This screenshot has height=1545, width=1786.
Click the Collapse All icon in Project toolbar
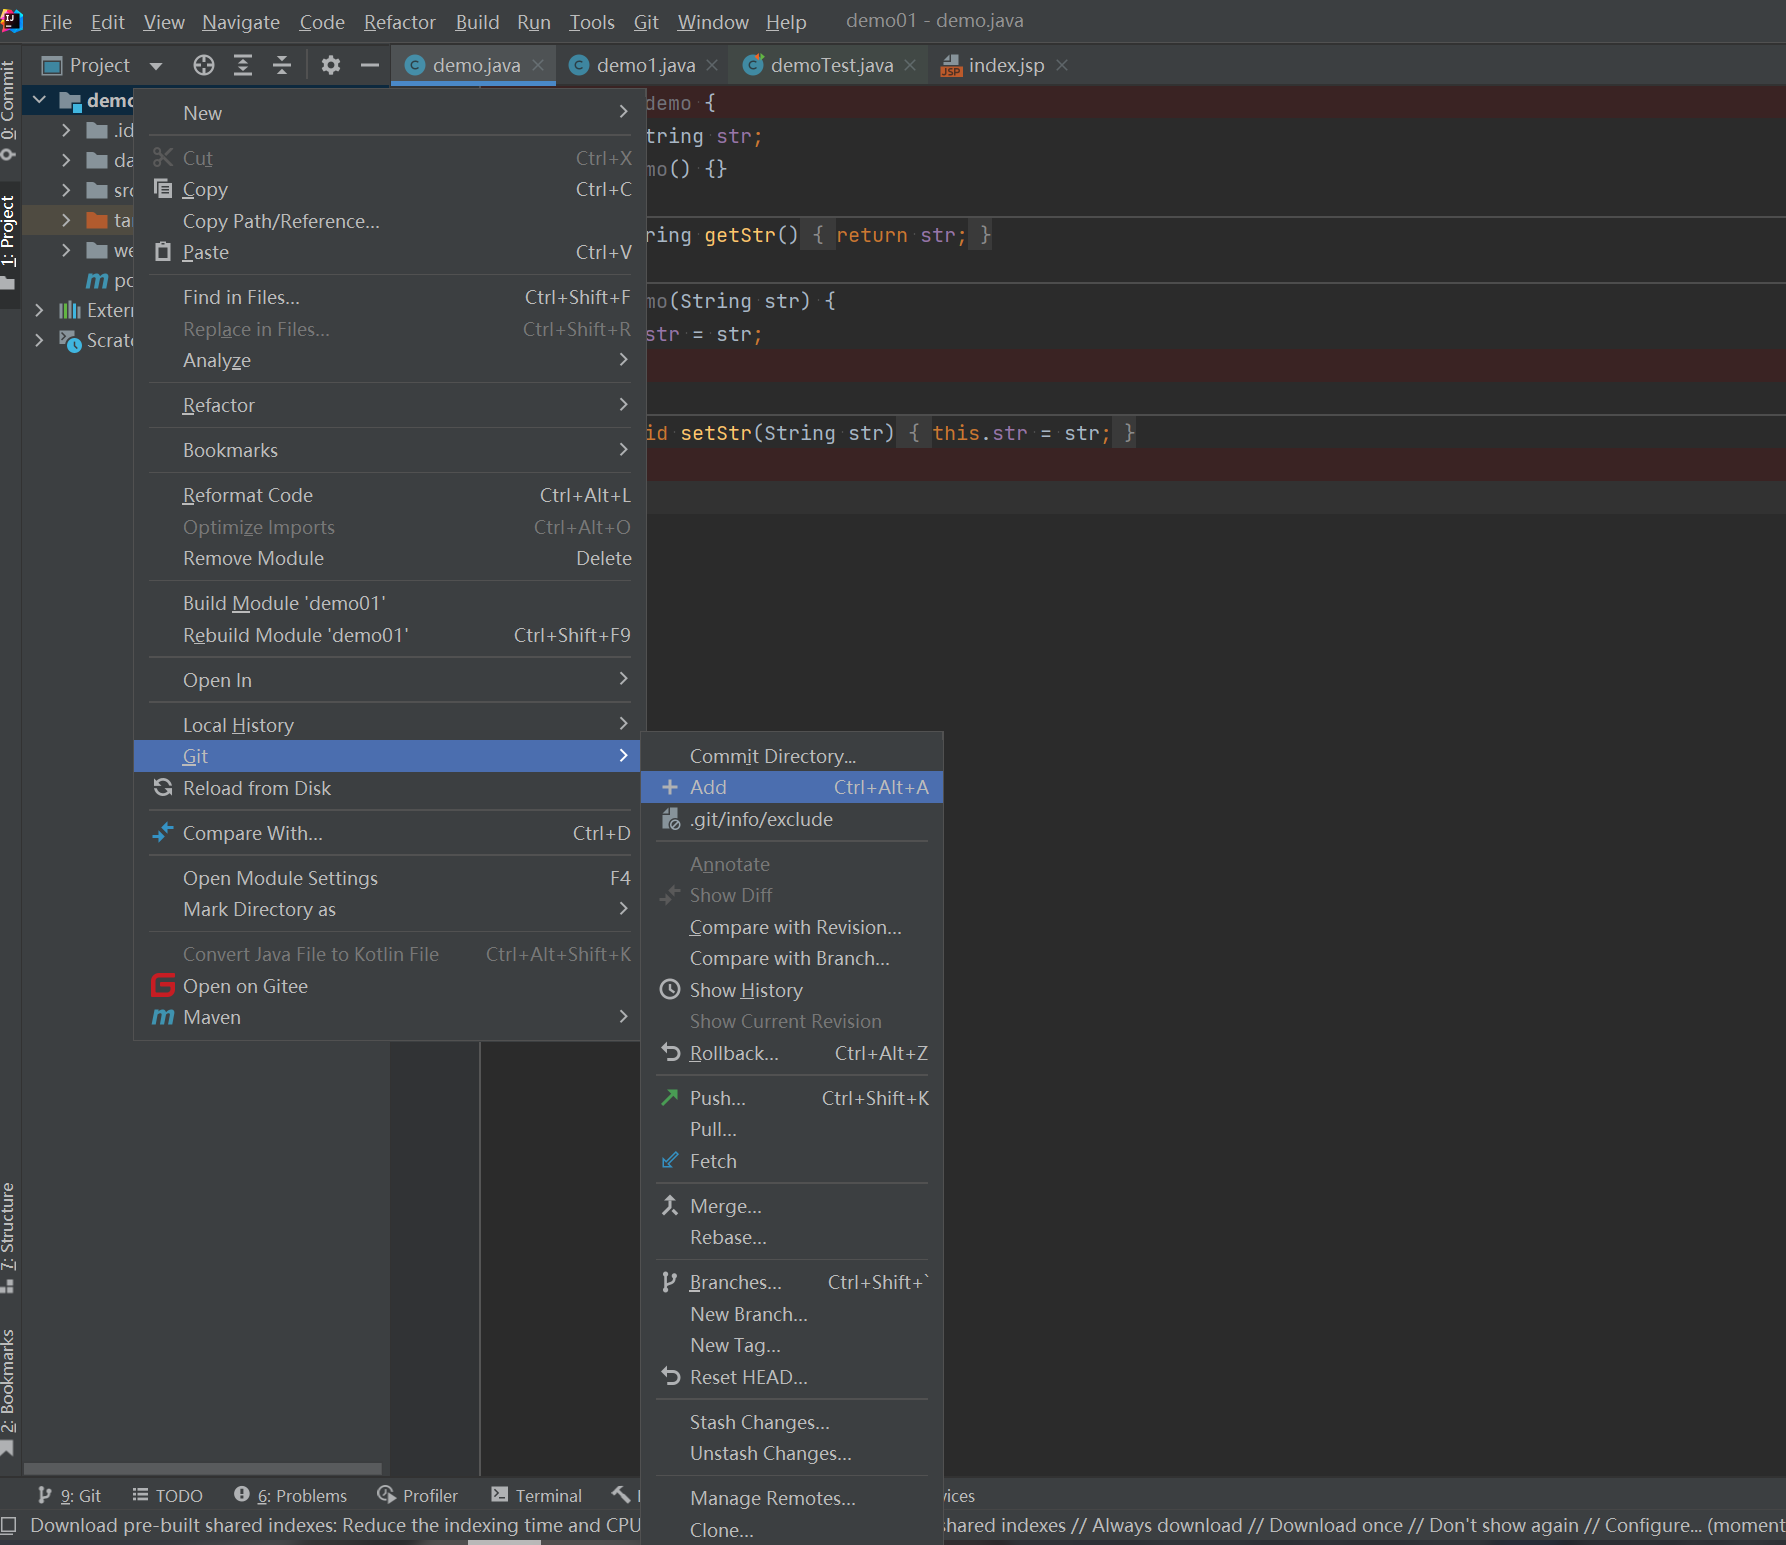pos(282,65)
